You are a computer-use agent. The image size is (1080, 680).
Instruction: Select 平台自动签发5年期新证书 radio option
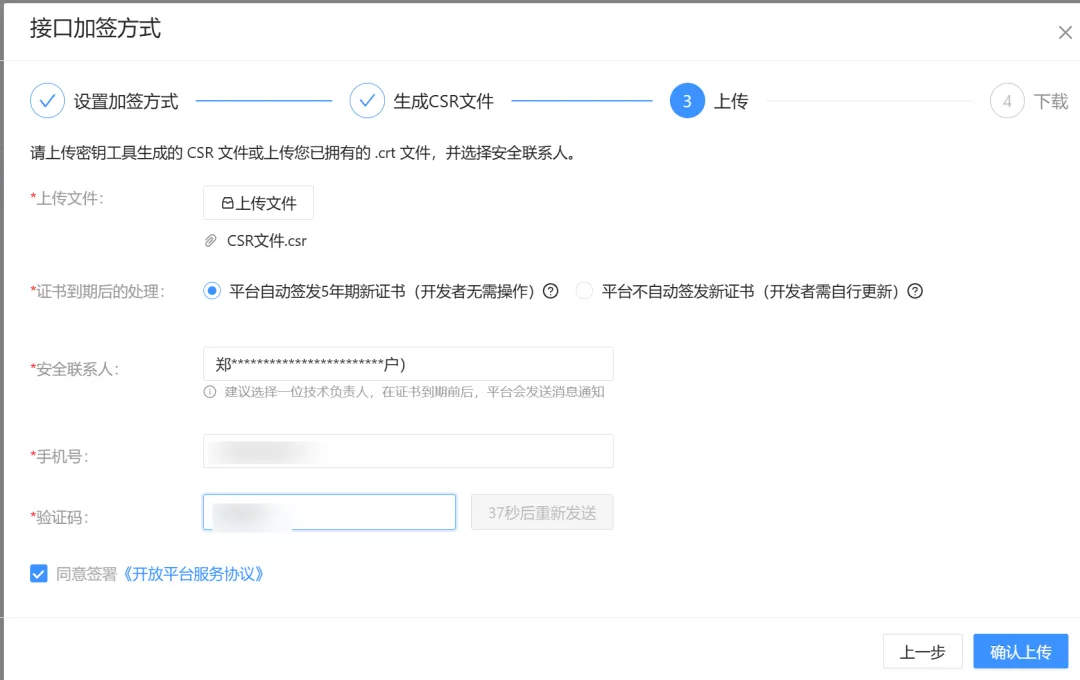(x=212, y=292)
